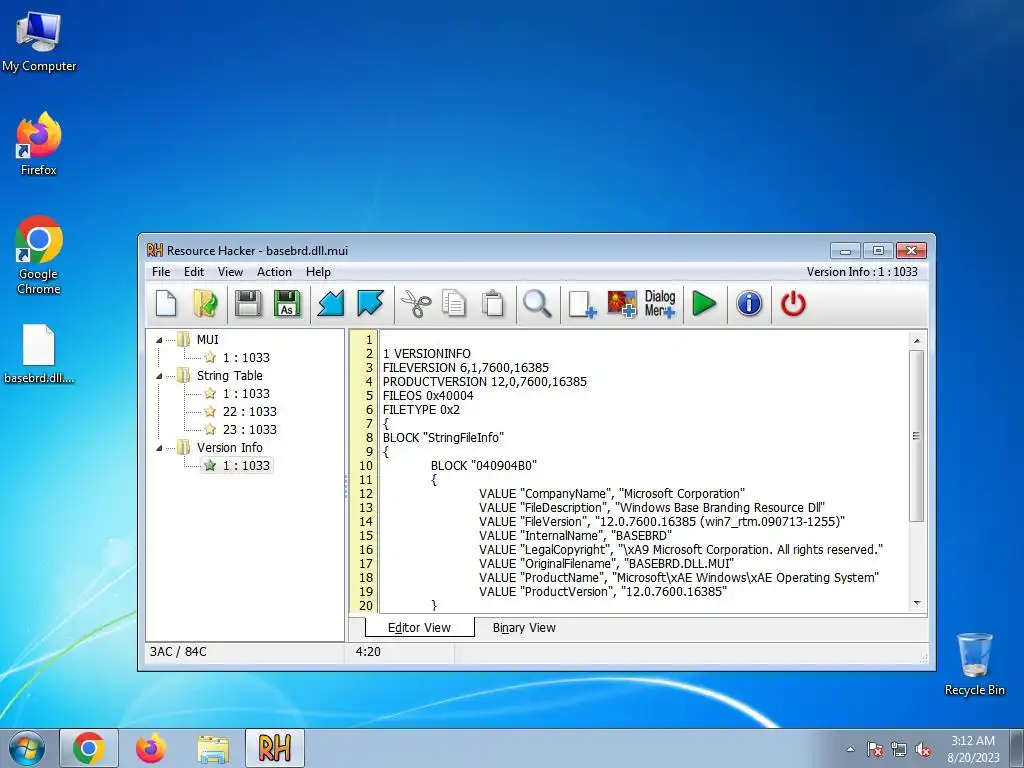Viewport: 1024px width, 768px height.
Task: Click the PRODUCTVERSION line in editor
Action: 485,381
